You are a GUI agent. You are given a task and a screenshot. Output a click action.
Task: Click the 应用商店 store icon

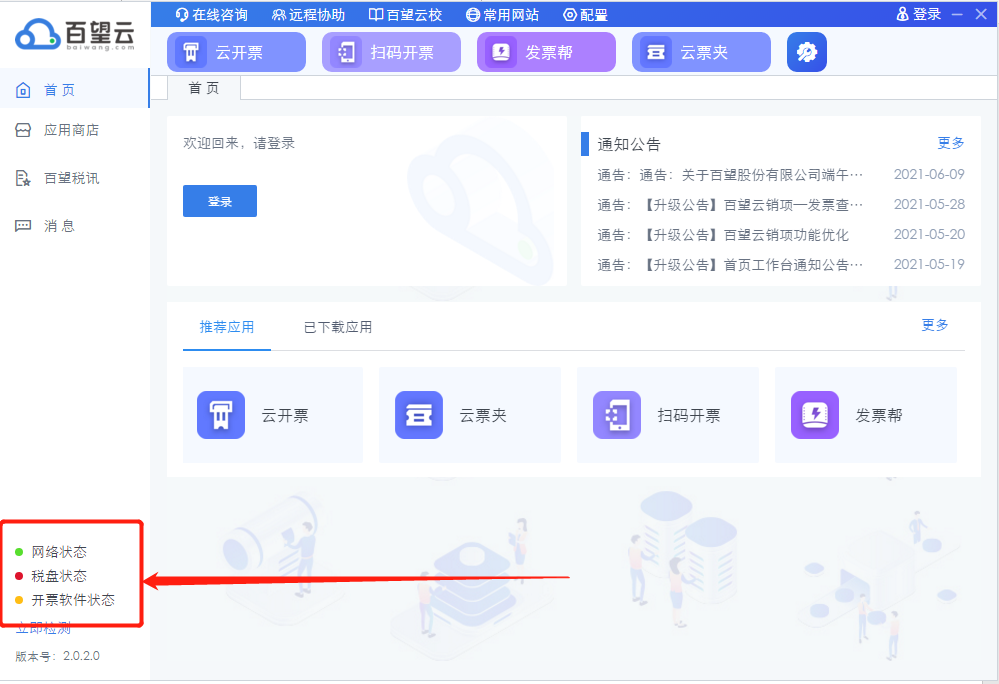(23, 130)
